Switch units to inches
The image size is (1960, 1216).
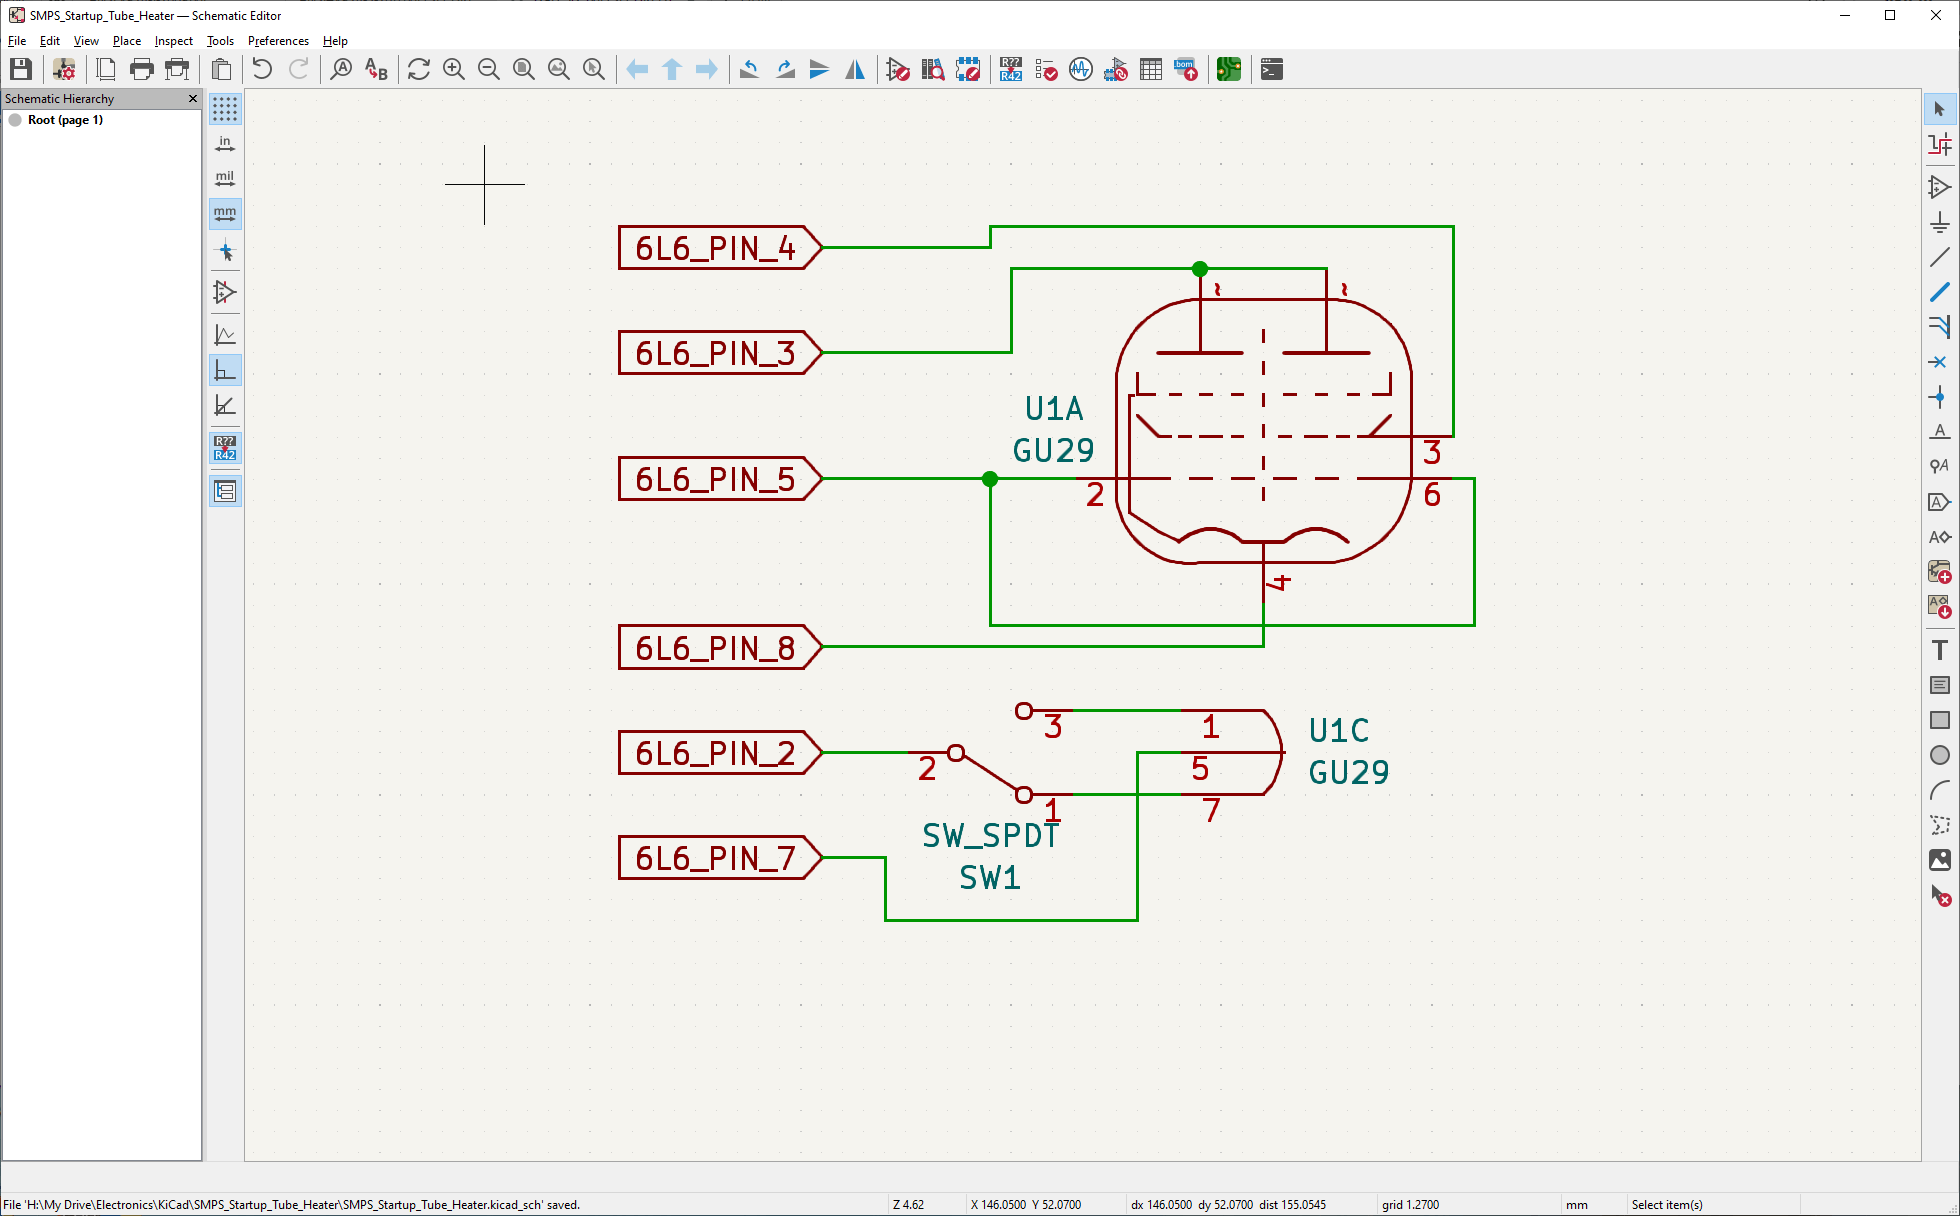coord(225,144)
